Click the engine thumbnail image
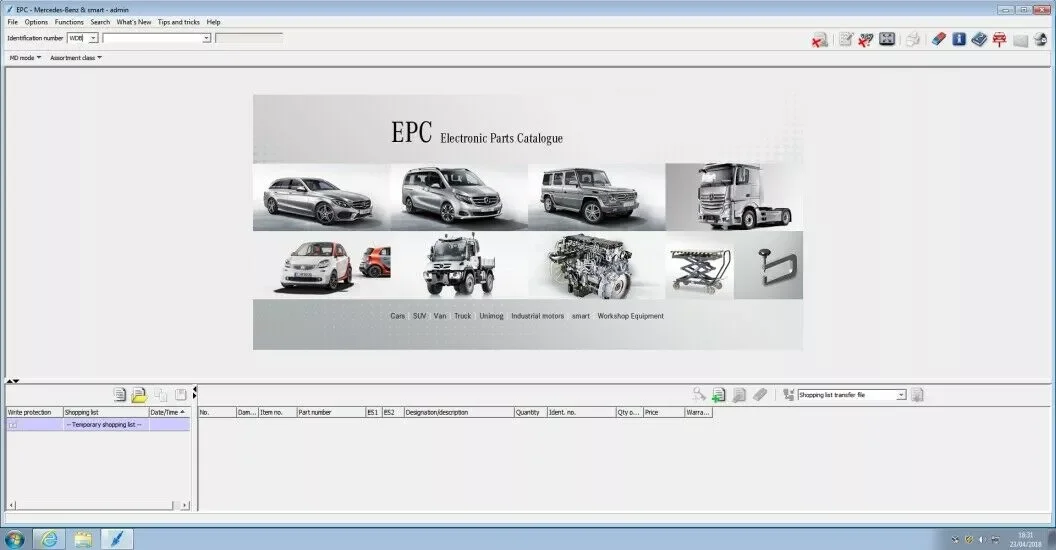 (x=596, y=266)
